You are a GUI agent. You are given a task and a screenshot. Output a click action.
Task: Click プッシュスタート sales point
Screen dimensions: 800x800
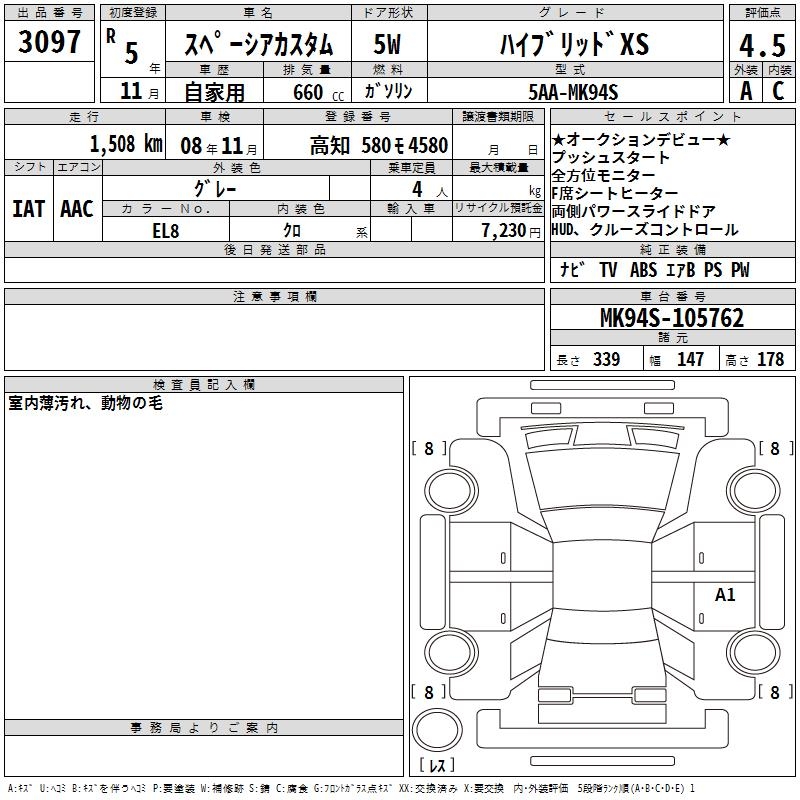coord(610,157)
